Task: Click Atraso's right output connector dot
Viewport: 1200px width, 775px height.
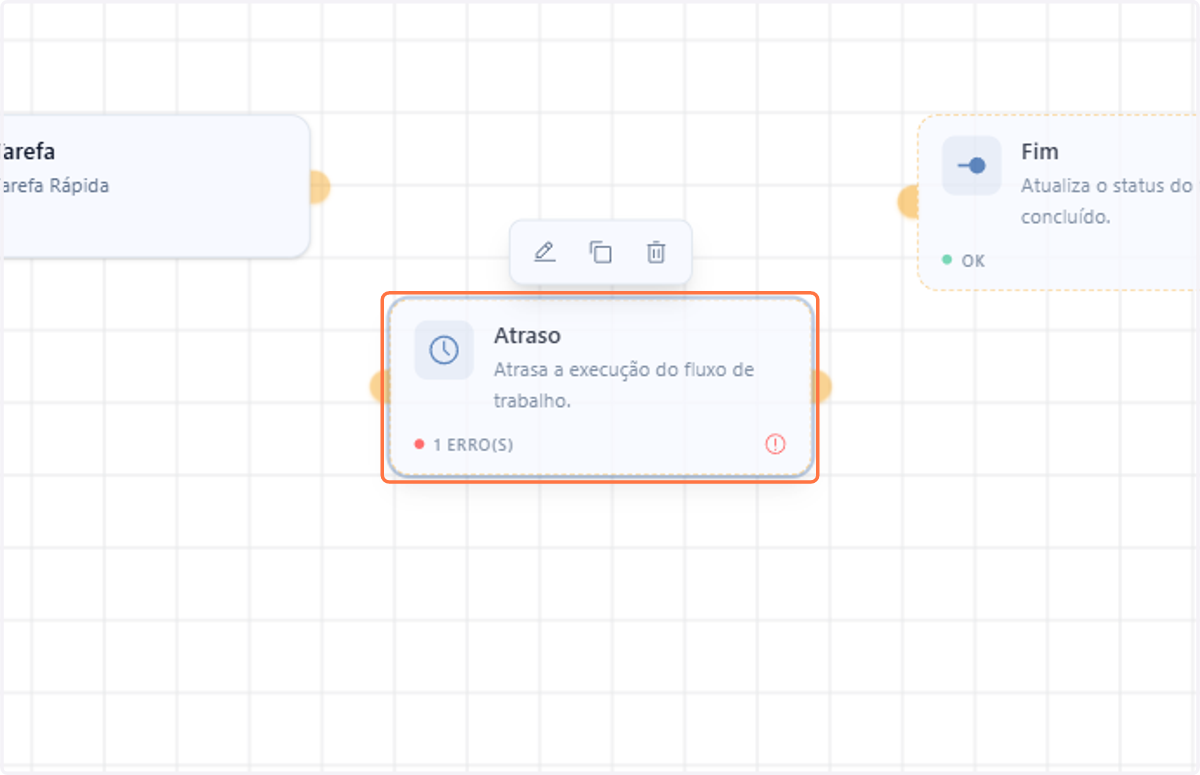Action: [x=821, y=387]
